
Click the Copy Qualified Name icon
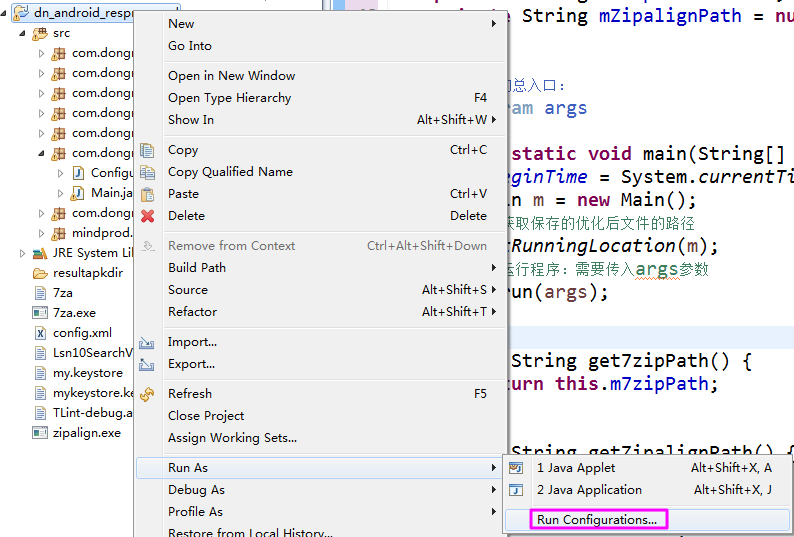pyautogui.click(x=148, y=172)
